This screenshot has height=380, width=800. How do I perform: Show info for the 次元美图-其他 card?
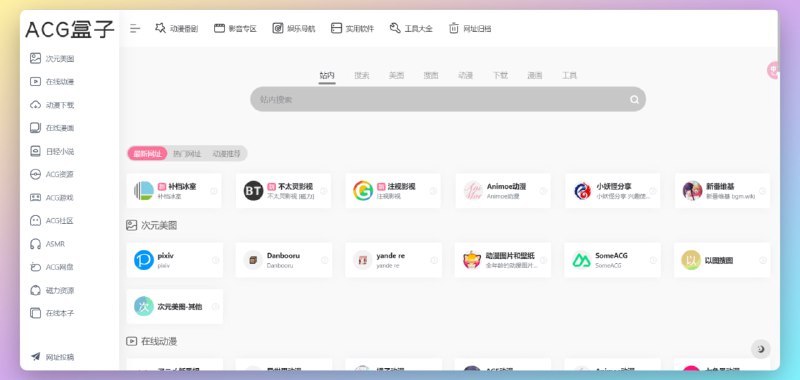coord(215,307)
